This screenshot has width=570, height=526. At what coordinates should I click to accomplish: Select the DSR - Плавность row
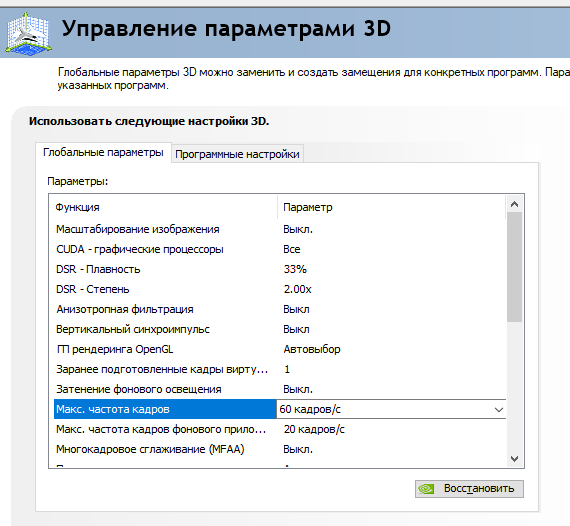coord(280,269)
